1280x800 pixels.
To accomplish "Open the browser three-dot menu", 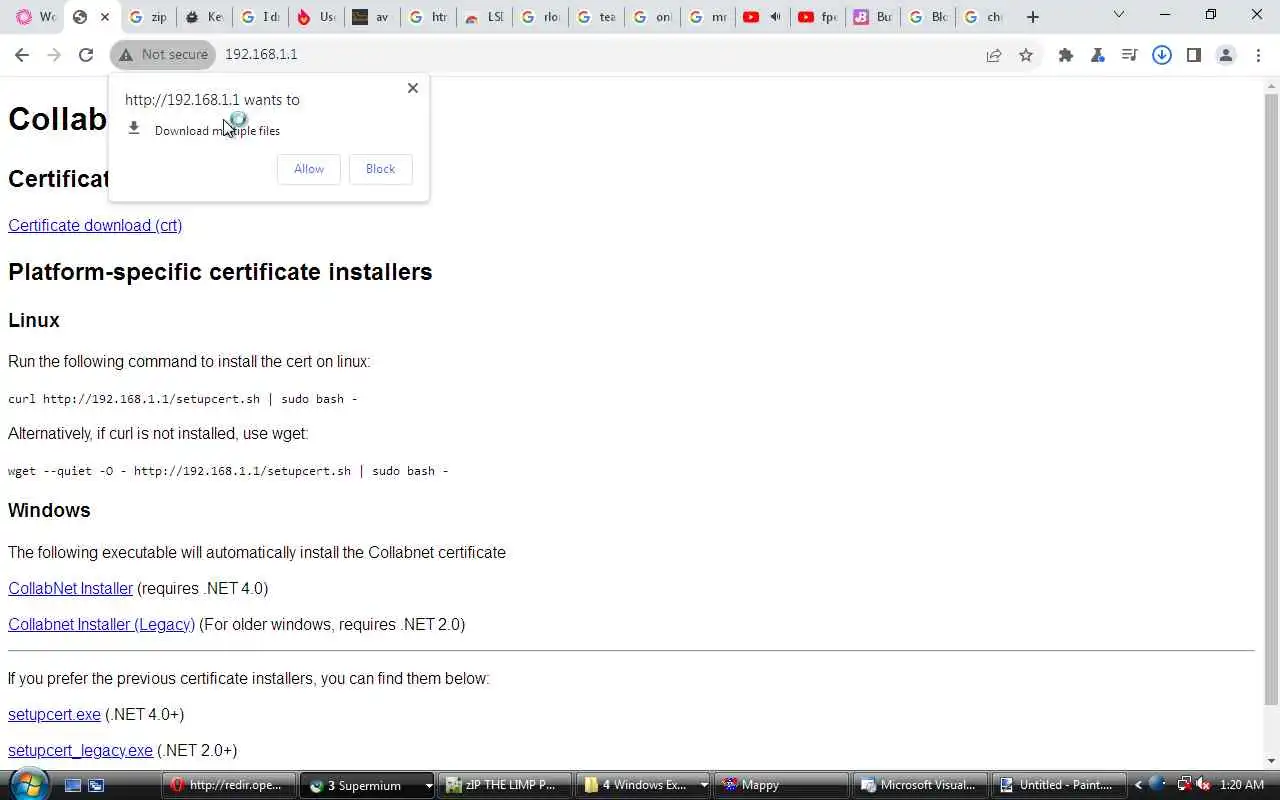I will (1258, 55).
